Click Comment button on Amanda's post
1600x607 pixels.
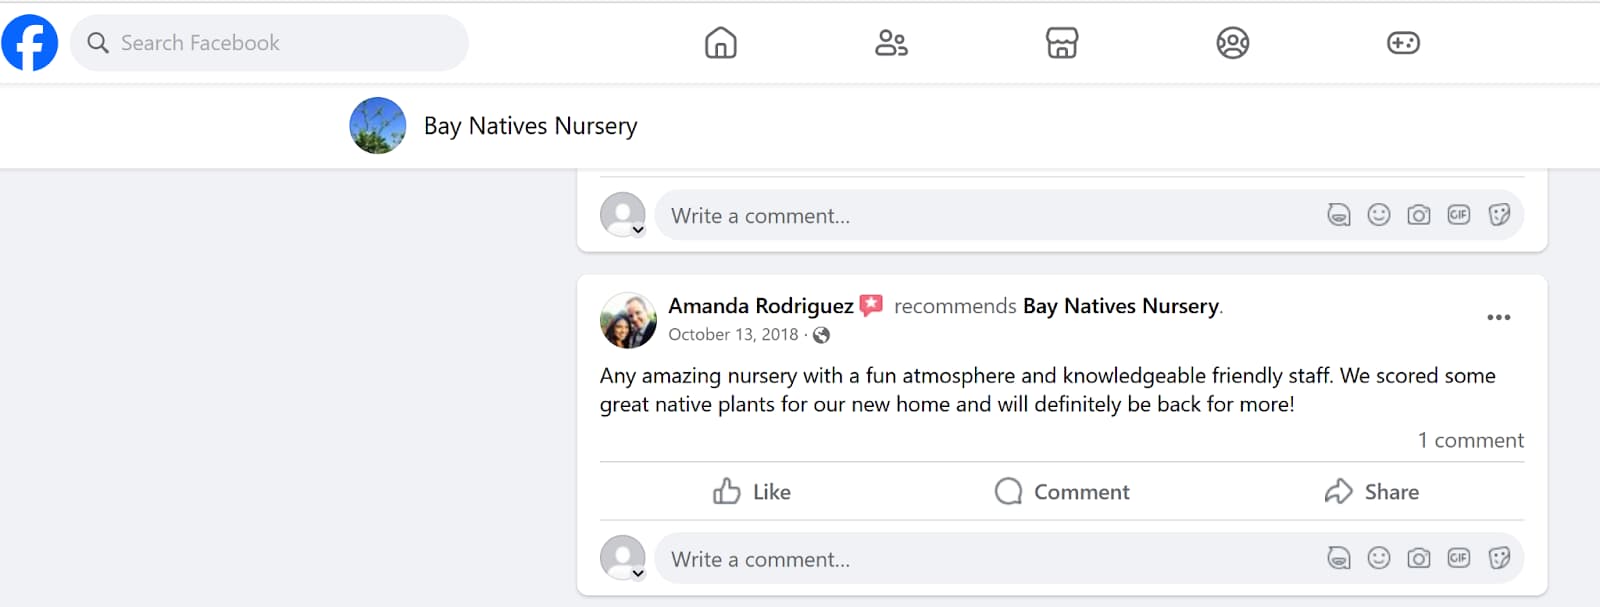tap(1062, 492)
